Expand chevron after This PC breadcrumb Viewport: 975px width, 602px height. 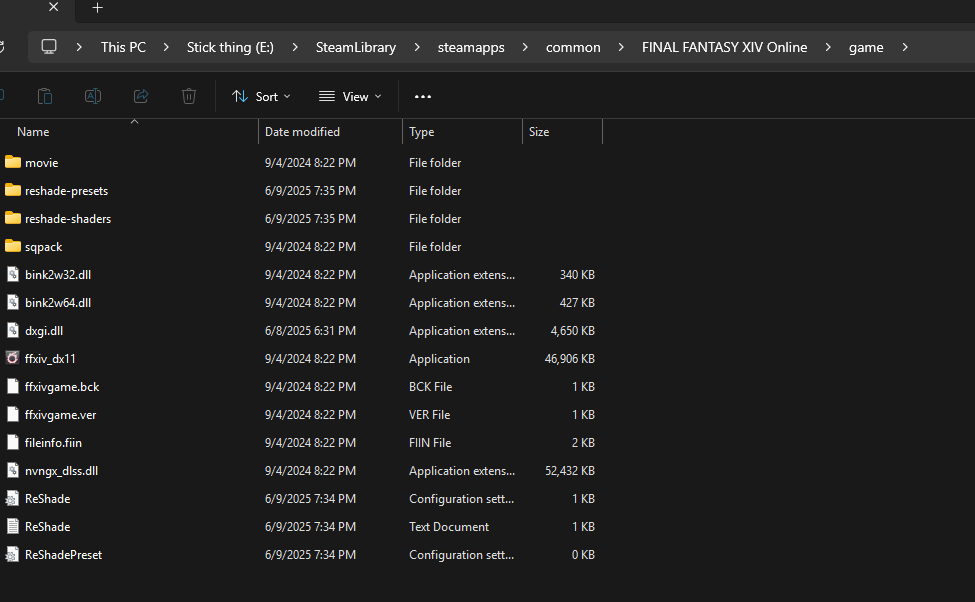165,47
